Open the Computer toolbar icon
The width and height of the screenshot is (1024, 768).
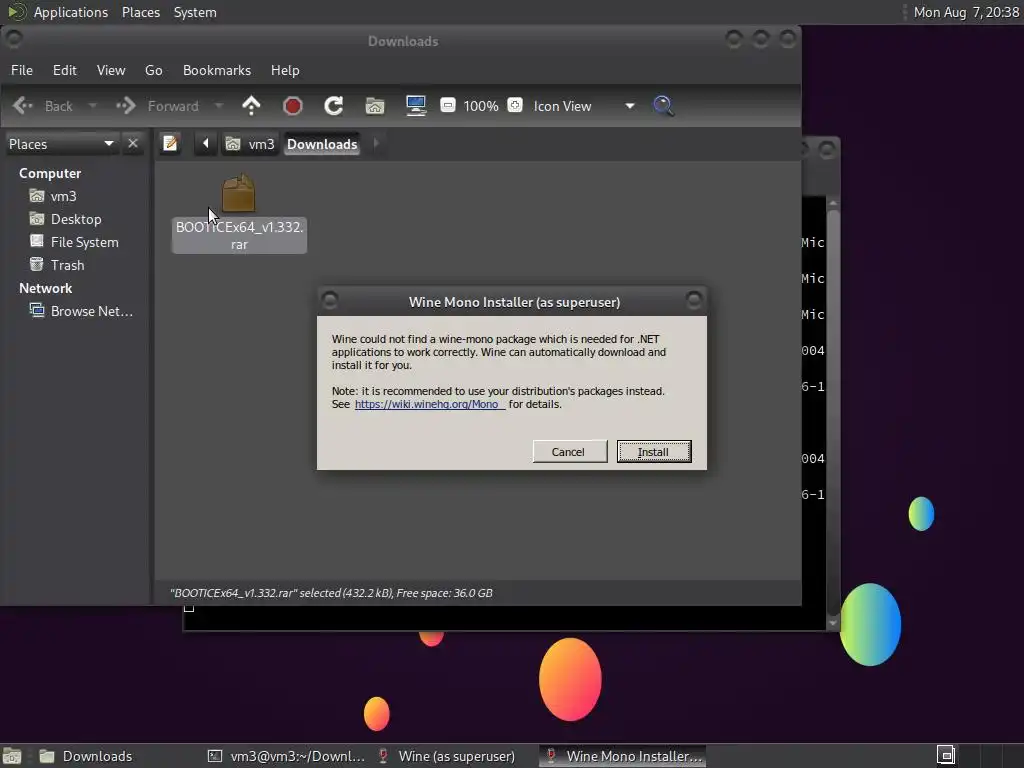click(416, 106)
